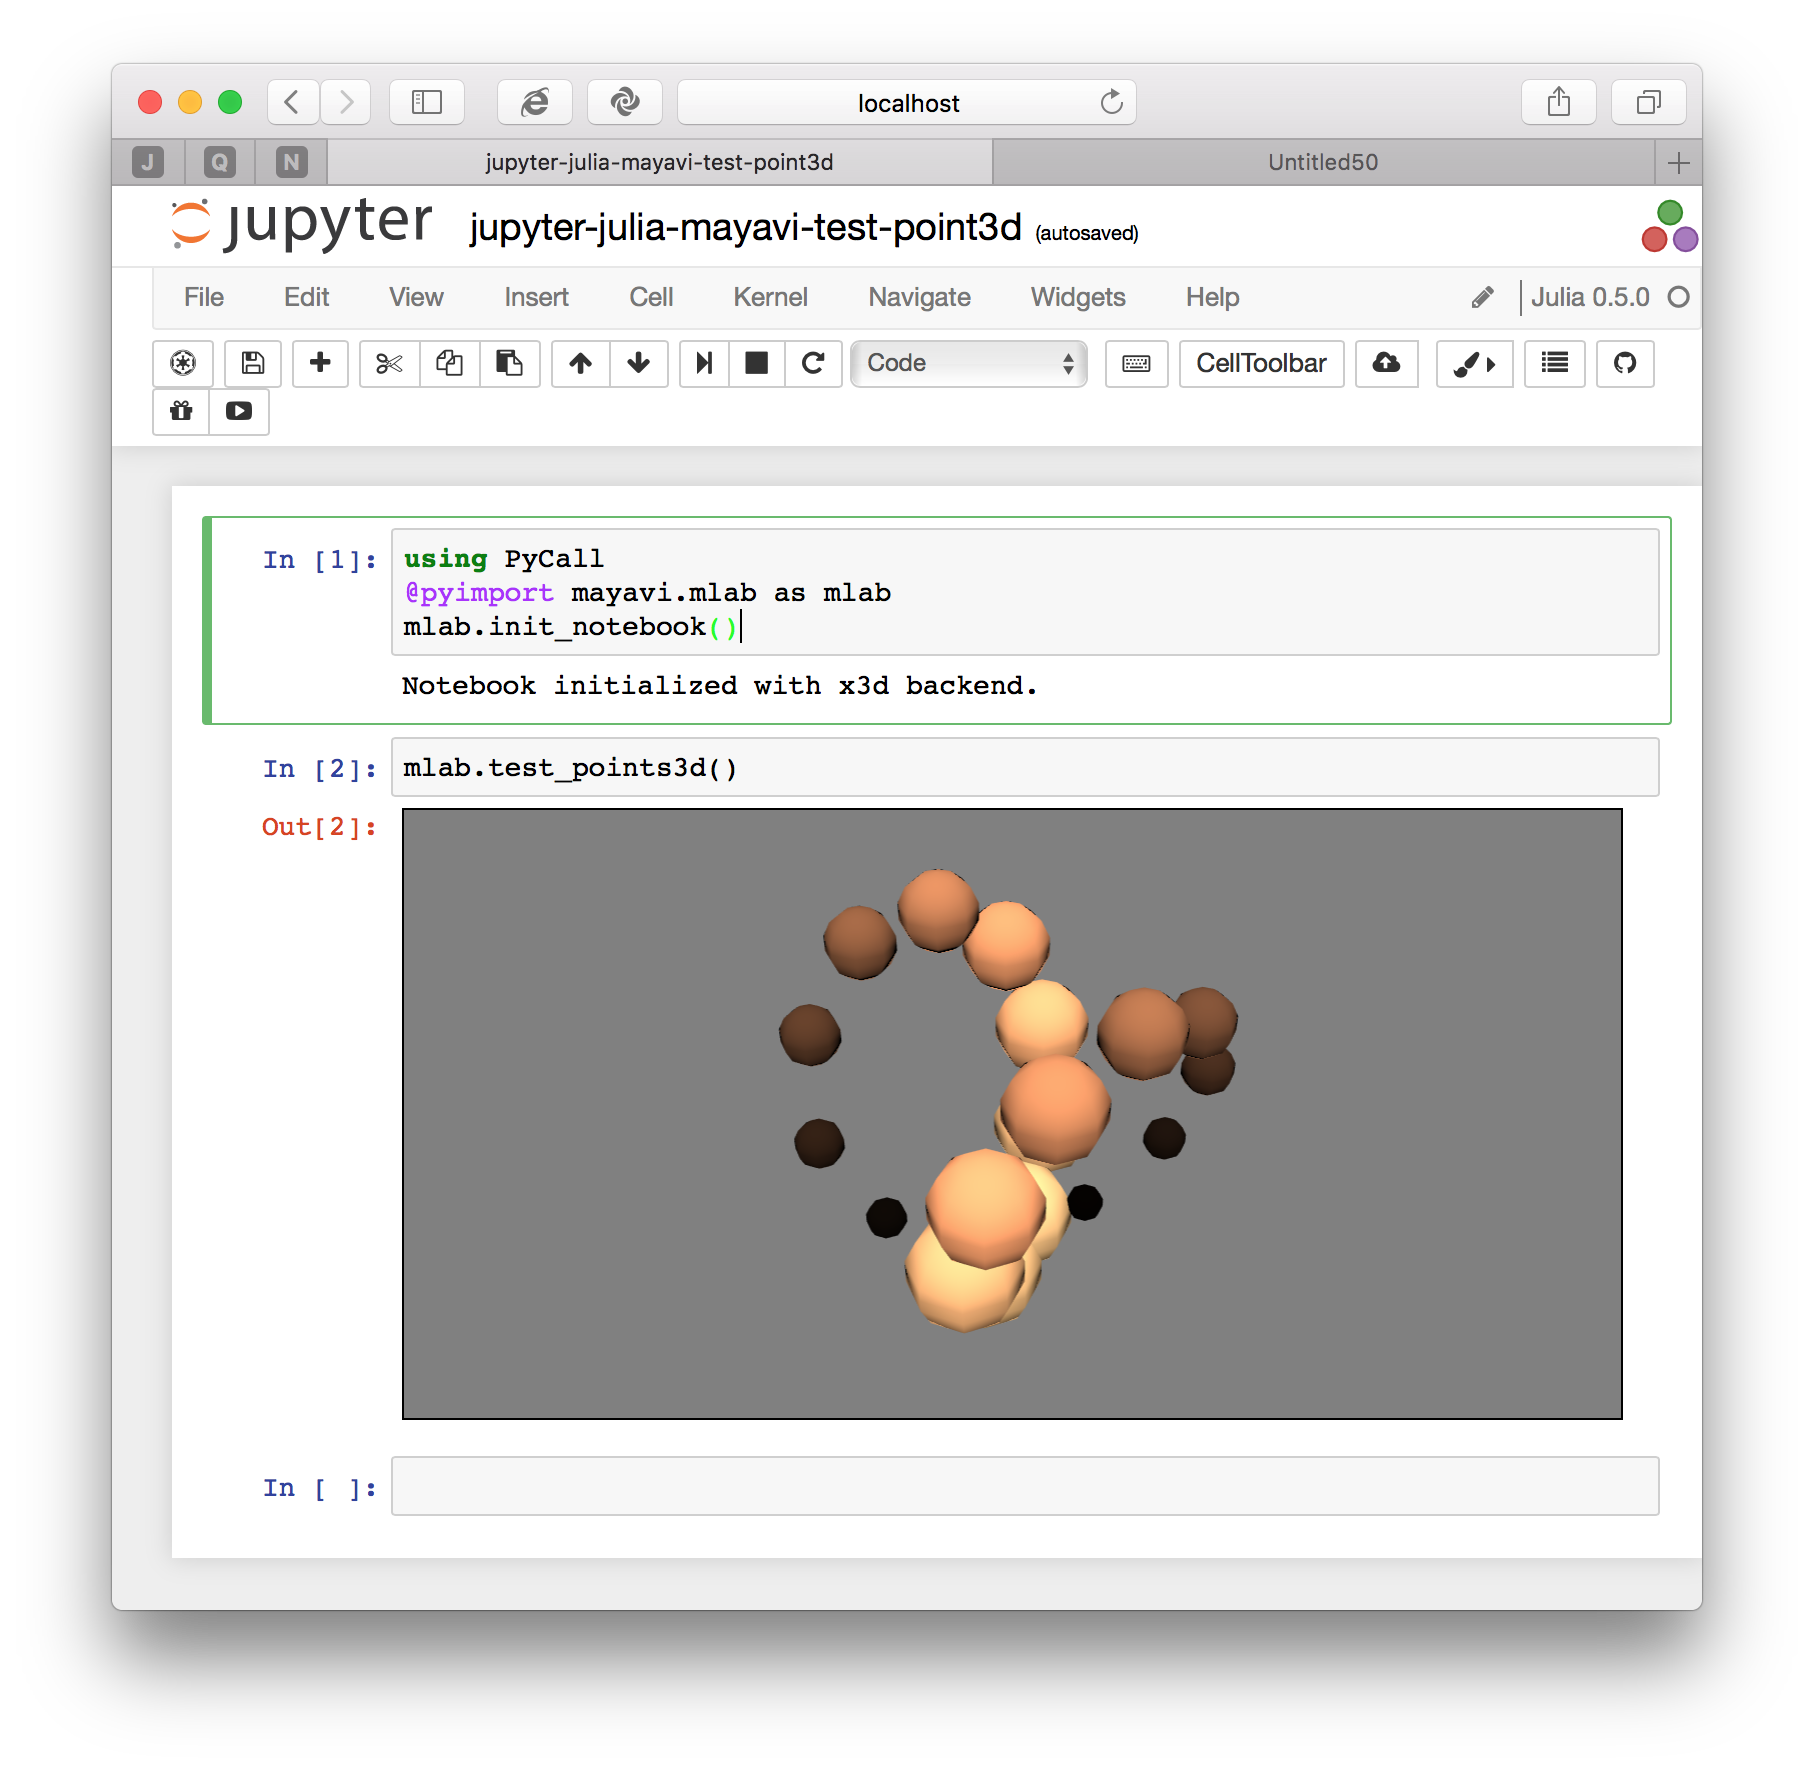1814x1770 pixels.
Task: Click the (autosaved) status text
Action: click(1087, 233)
